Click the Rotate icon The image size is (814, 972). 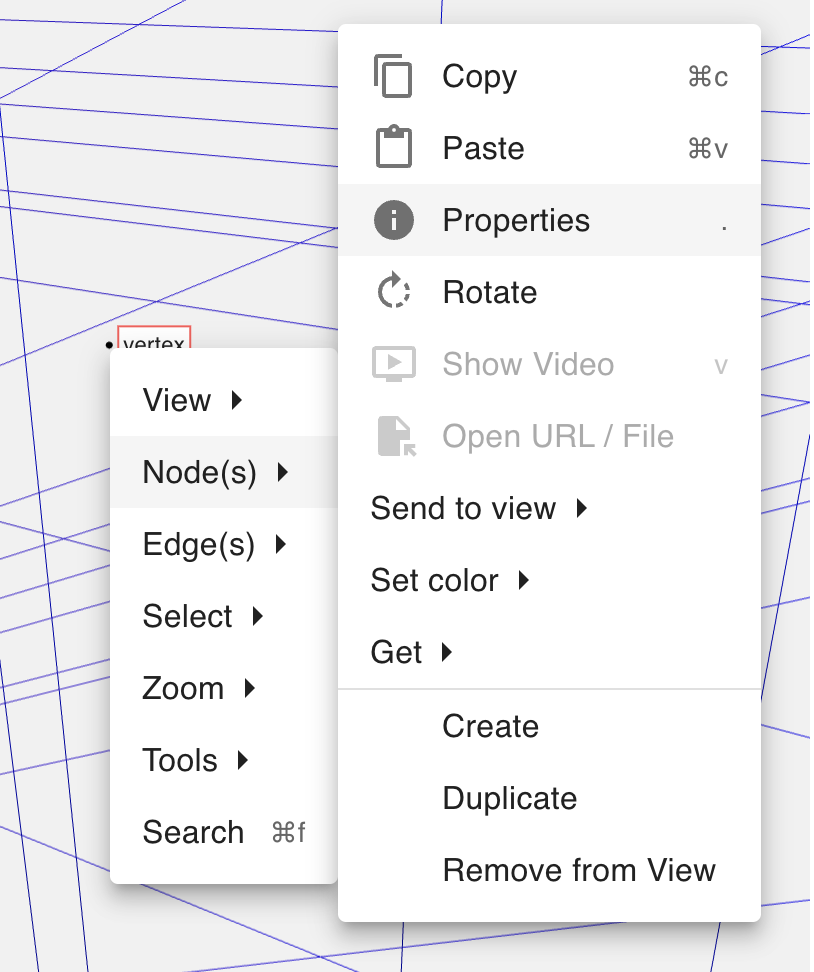pos(393,292)
